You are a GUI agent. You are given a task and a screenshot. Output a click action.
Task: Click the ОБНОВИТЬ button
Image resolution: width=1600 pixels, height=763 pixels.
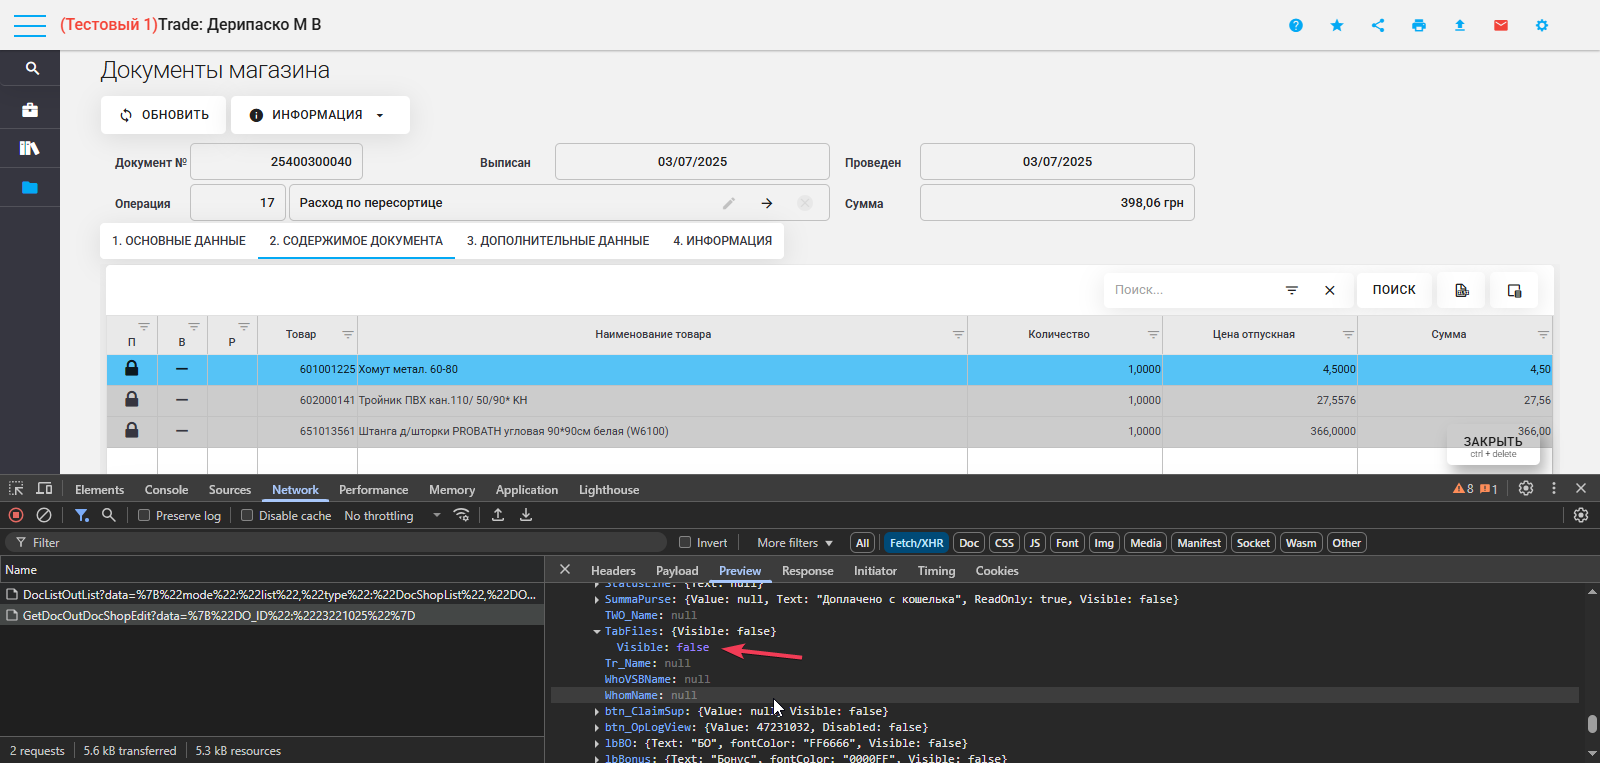click(164, 115)
